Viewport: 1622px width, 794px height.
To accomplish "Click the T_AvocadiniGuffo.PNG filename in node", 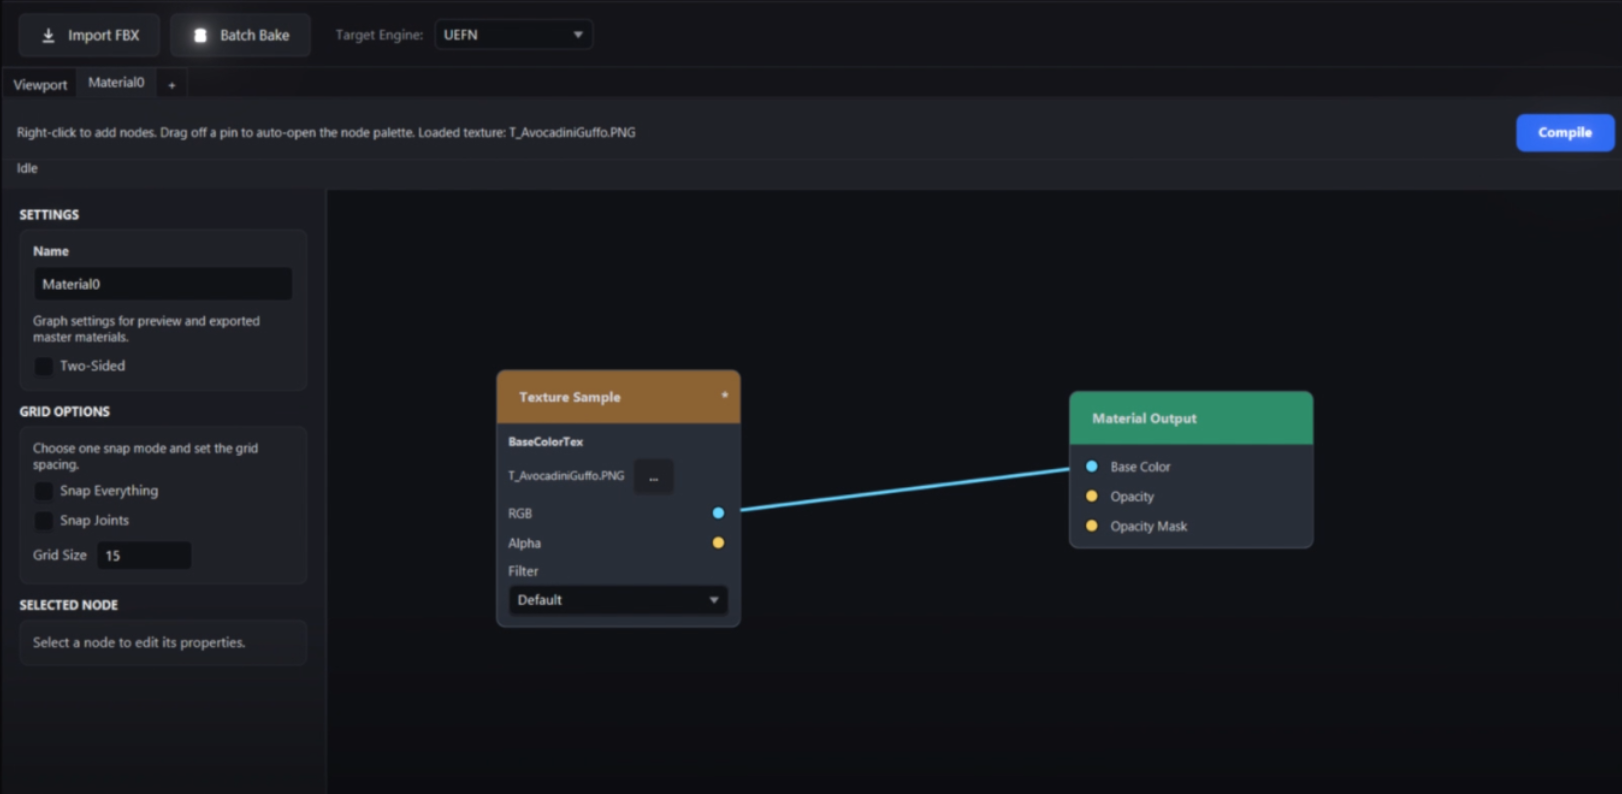I will [x=566, y=476].
